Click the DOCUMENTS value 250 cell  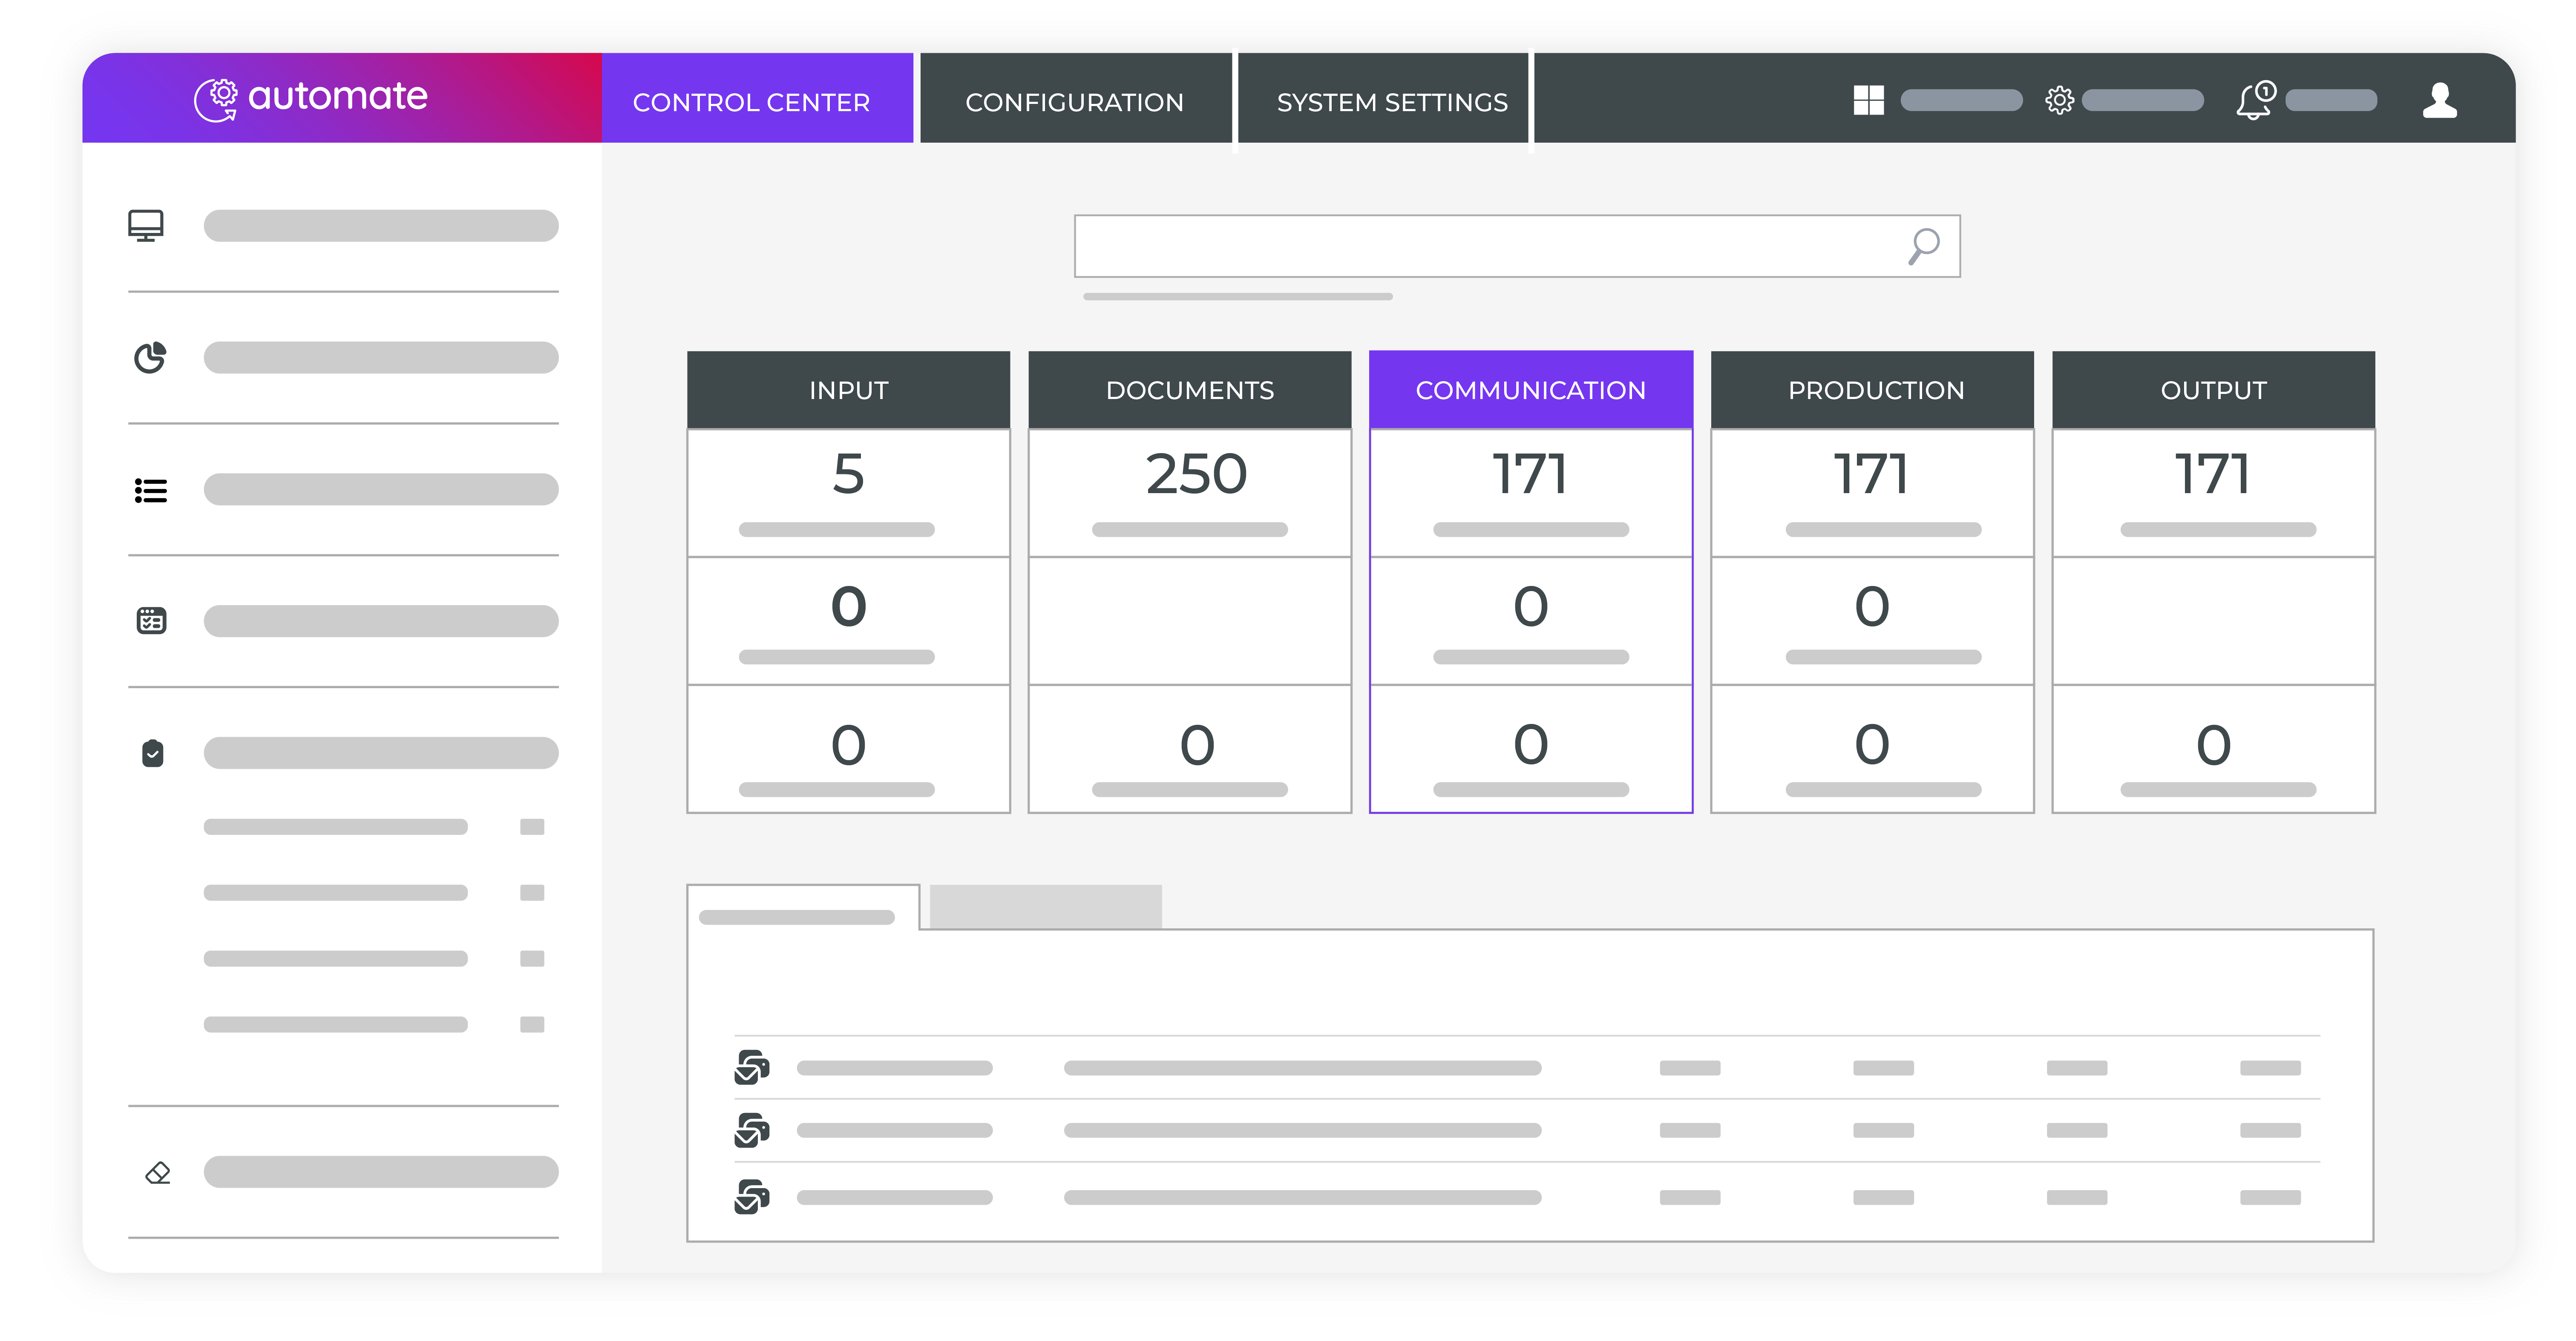(1190, 493)
